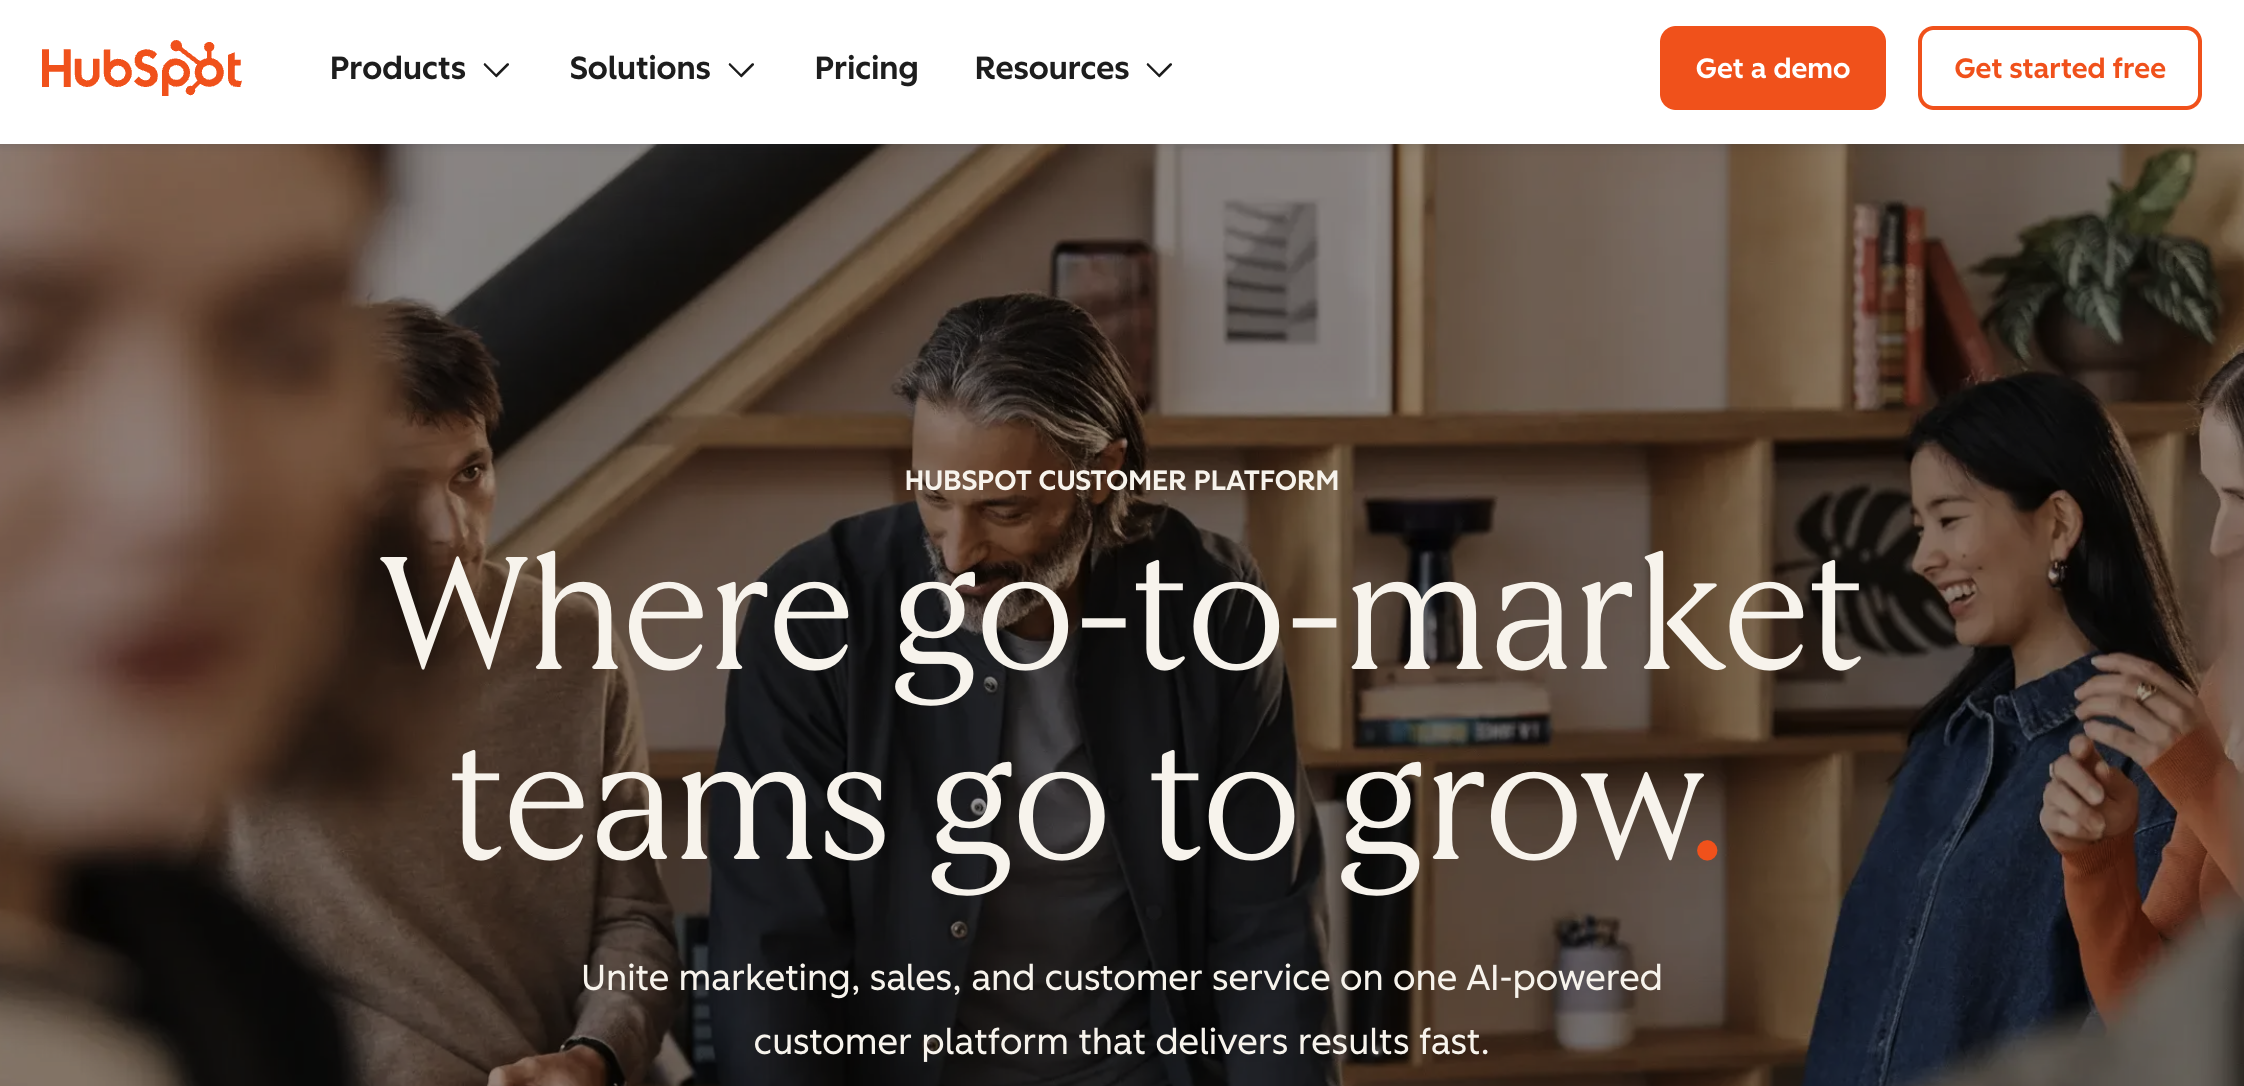Click the "Unite marketing, sales" subheading line
This screenshot has width=2244, height=1086.
tap(1121, 977)
